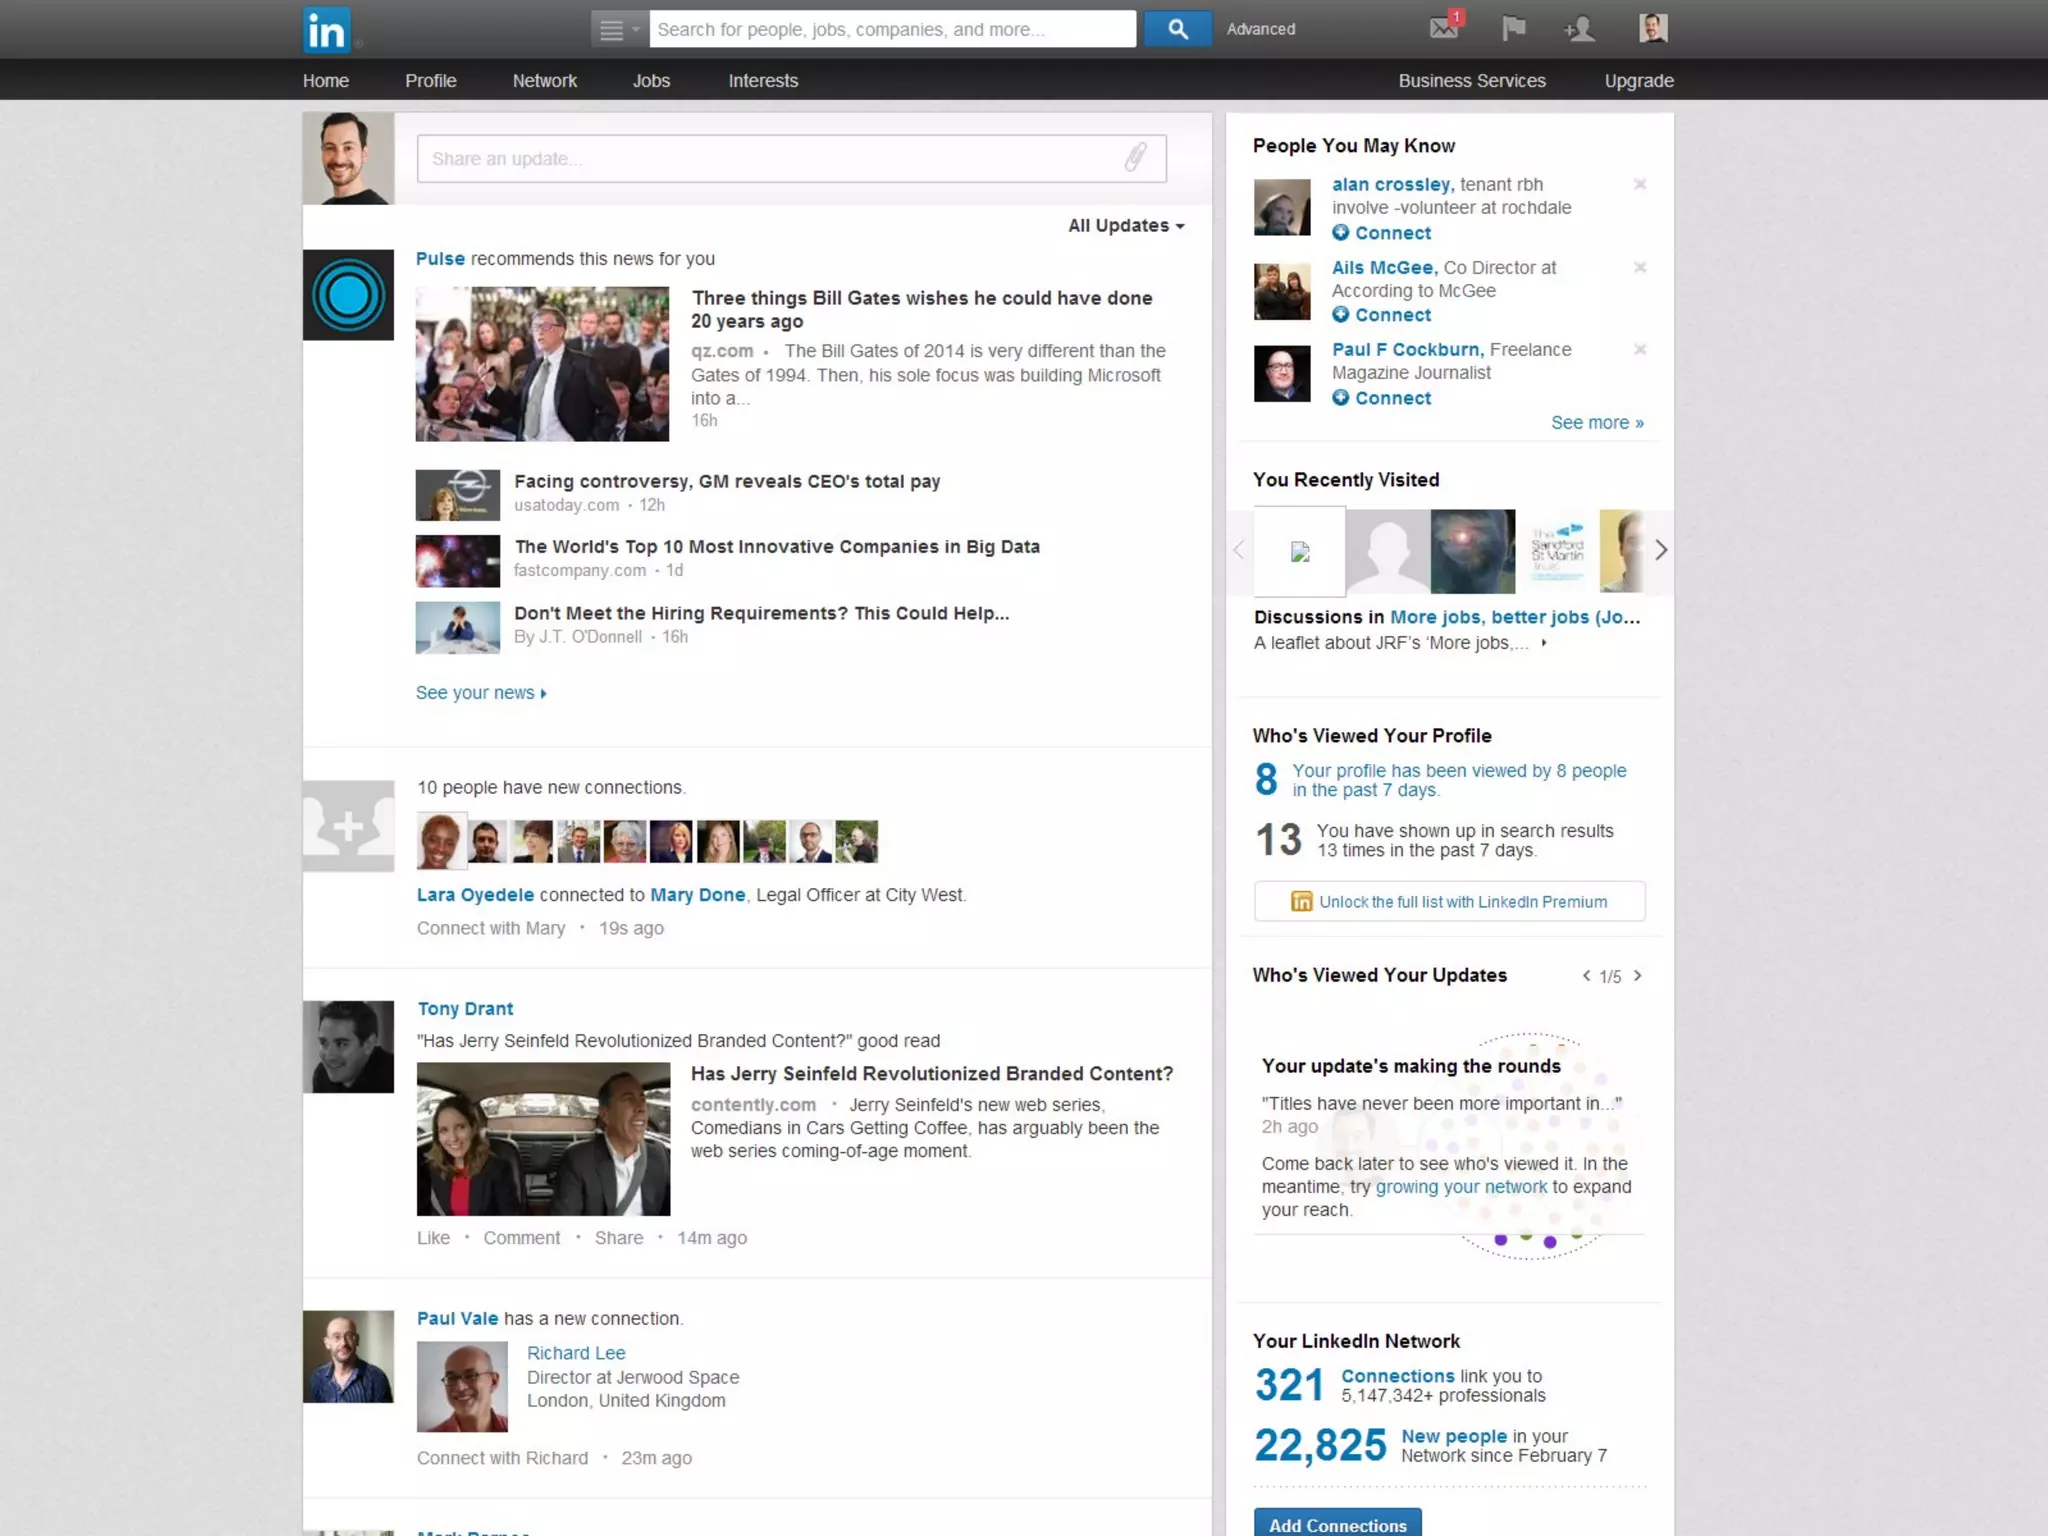
Task: Open the Interests menu
Action: click(x=763, y=81)
